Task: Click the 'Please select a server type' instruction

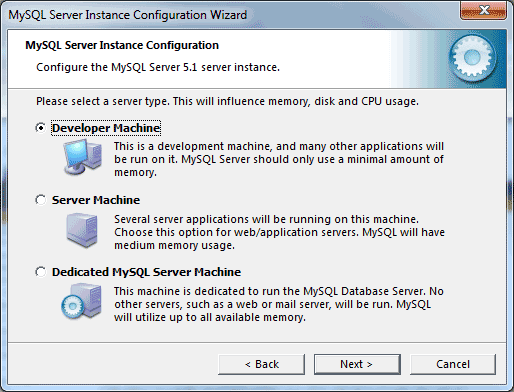Action: pos(227,101)
